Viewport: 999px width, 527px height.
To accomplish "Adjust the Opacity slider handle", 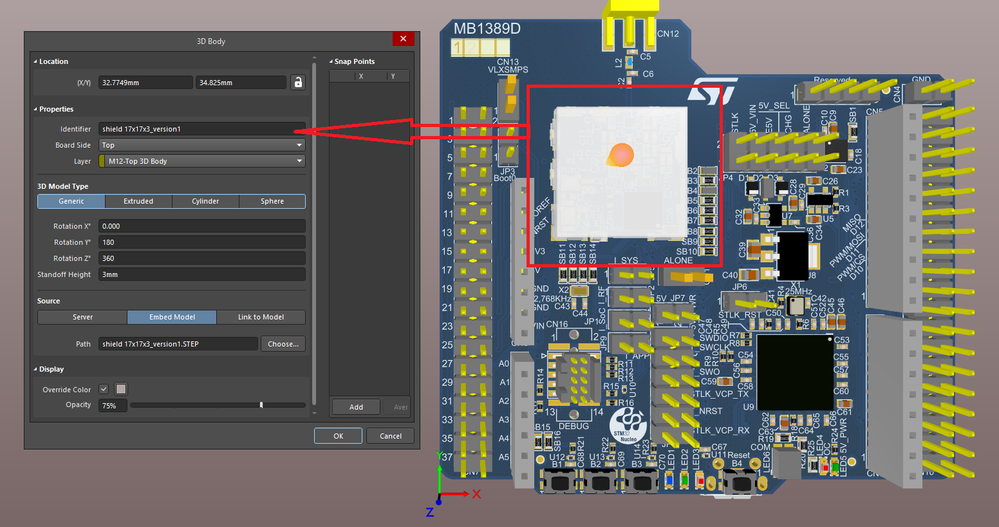I will coord(261,405).
